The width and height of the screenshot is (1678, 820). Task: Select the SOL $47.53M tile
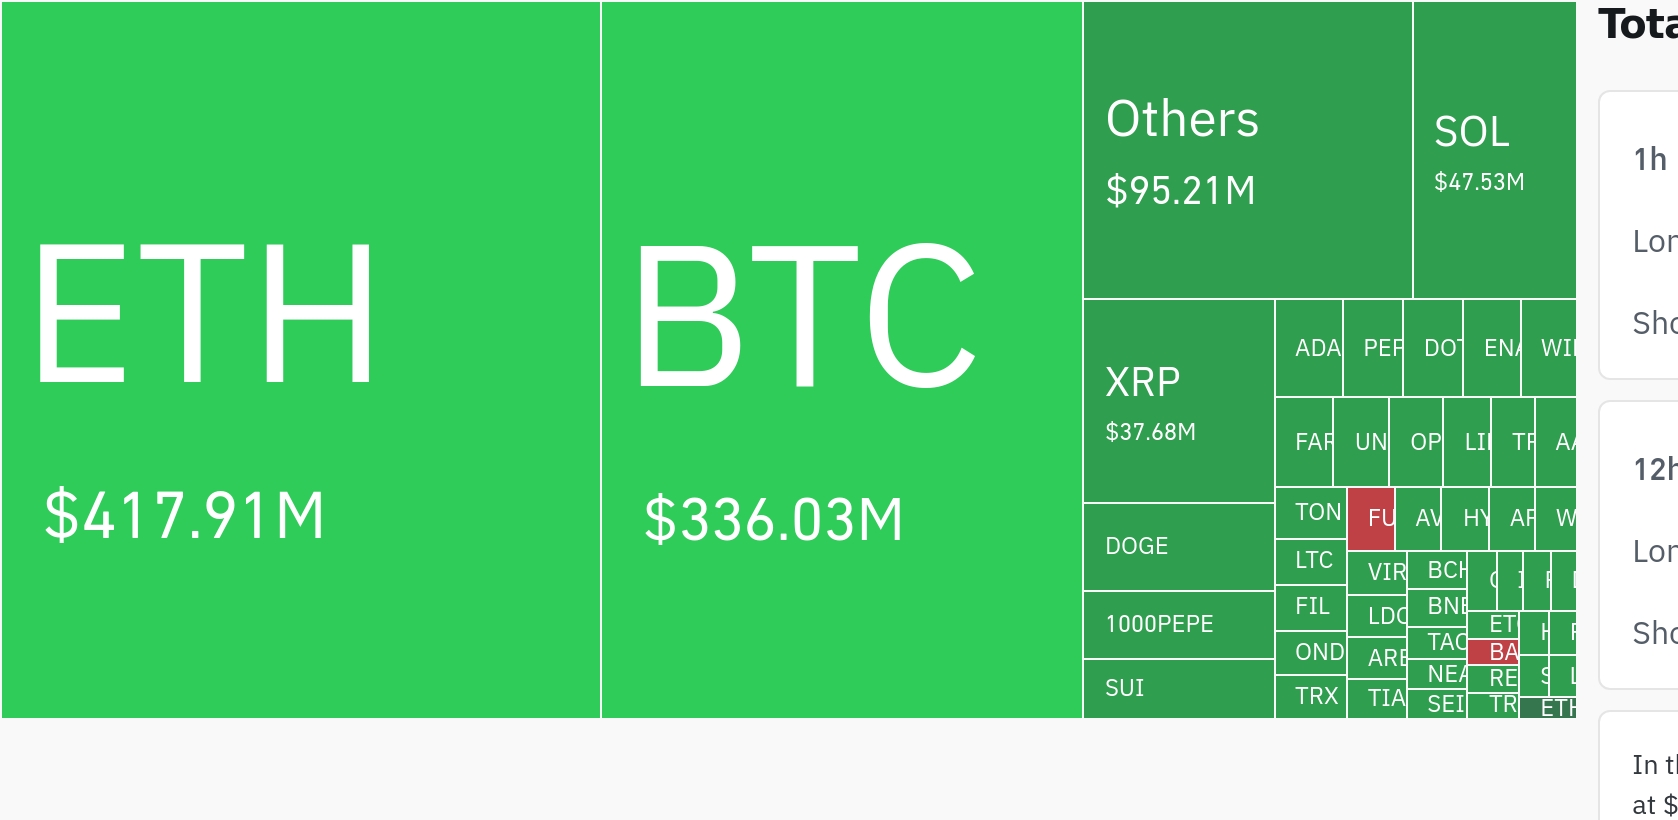pos(1495,150)
